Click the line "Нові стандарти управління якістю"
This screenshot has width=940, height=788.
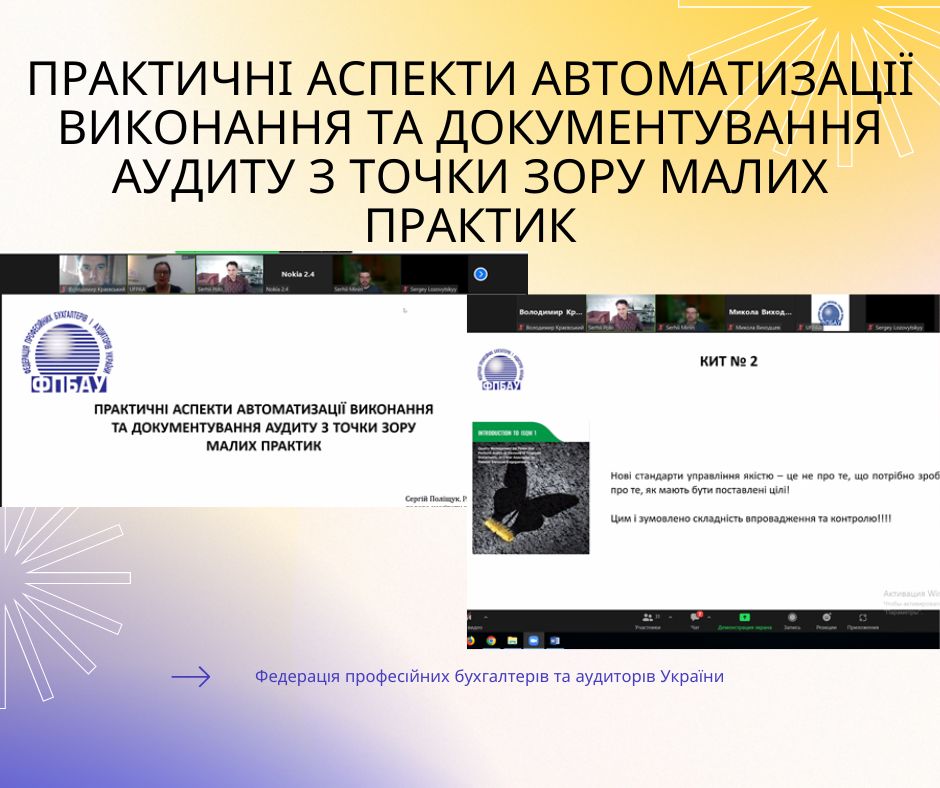click(692, 476)
